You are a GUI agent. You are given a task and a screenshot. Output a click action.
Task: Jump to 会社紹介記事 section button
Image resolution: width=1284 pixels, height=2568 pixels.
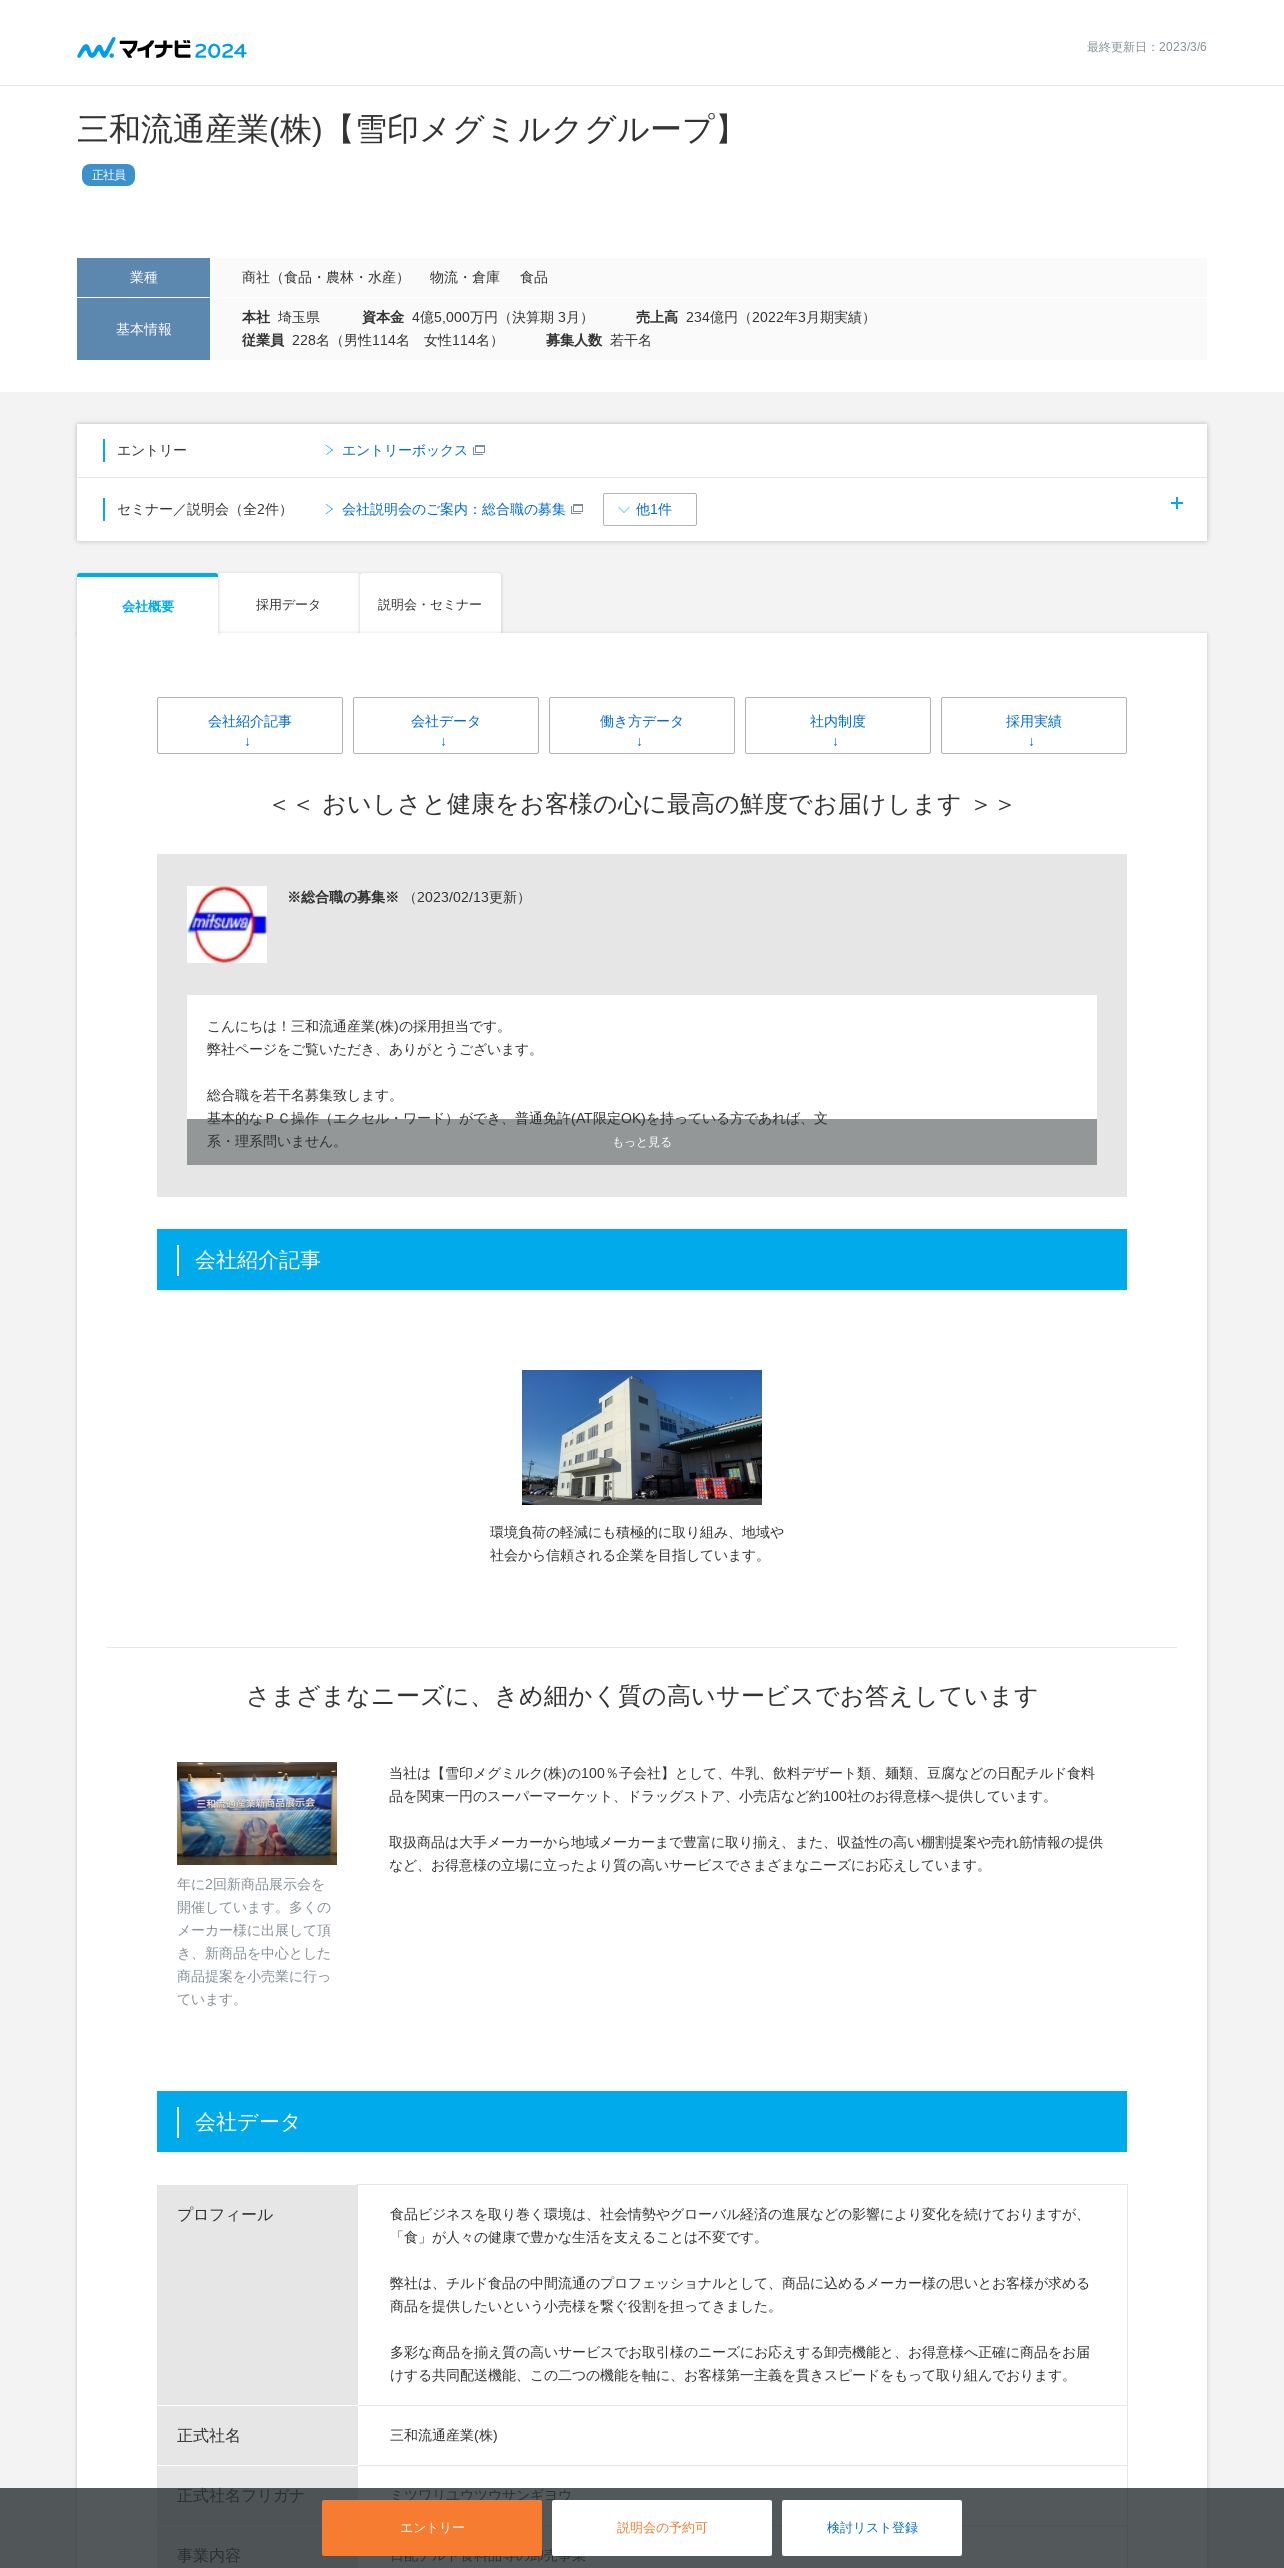[x=250, y=726]
